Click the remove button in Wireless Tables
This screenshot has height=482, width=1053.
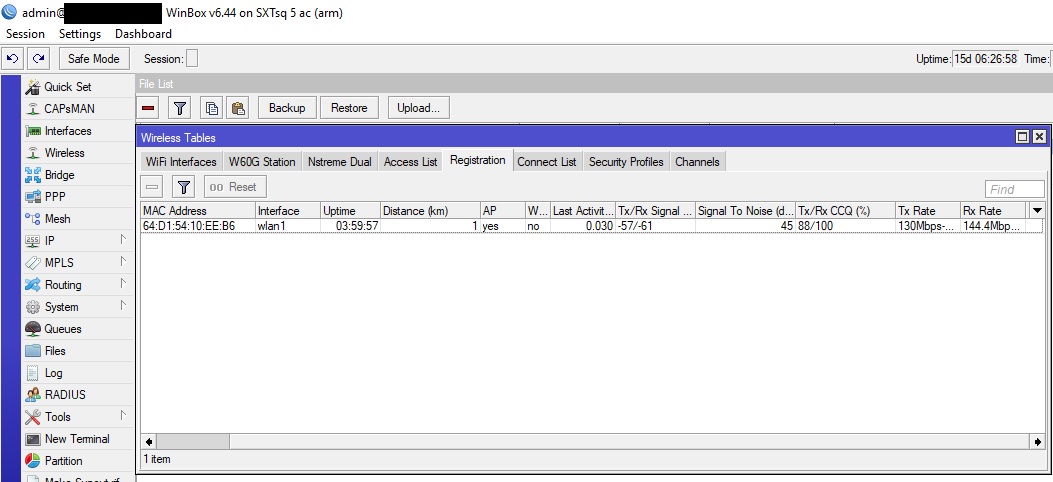point(152,187)
